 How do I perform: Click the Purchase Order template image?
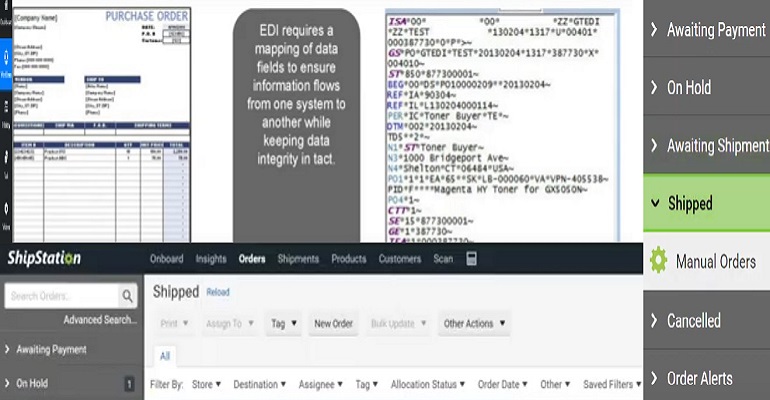[102, 125]
